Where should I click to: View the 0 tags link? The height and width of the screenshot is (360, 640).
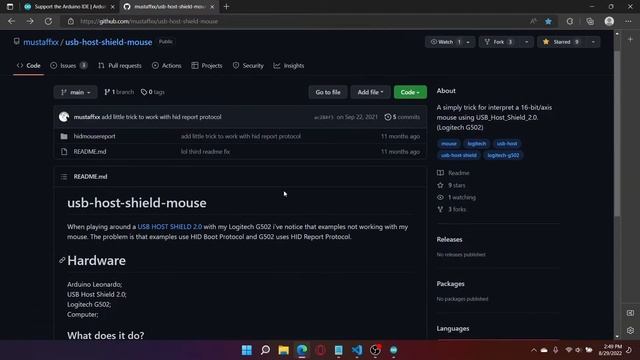(153, 92)
